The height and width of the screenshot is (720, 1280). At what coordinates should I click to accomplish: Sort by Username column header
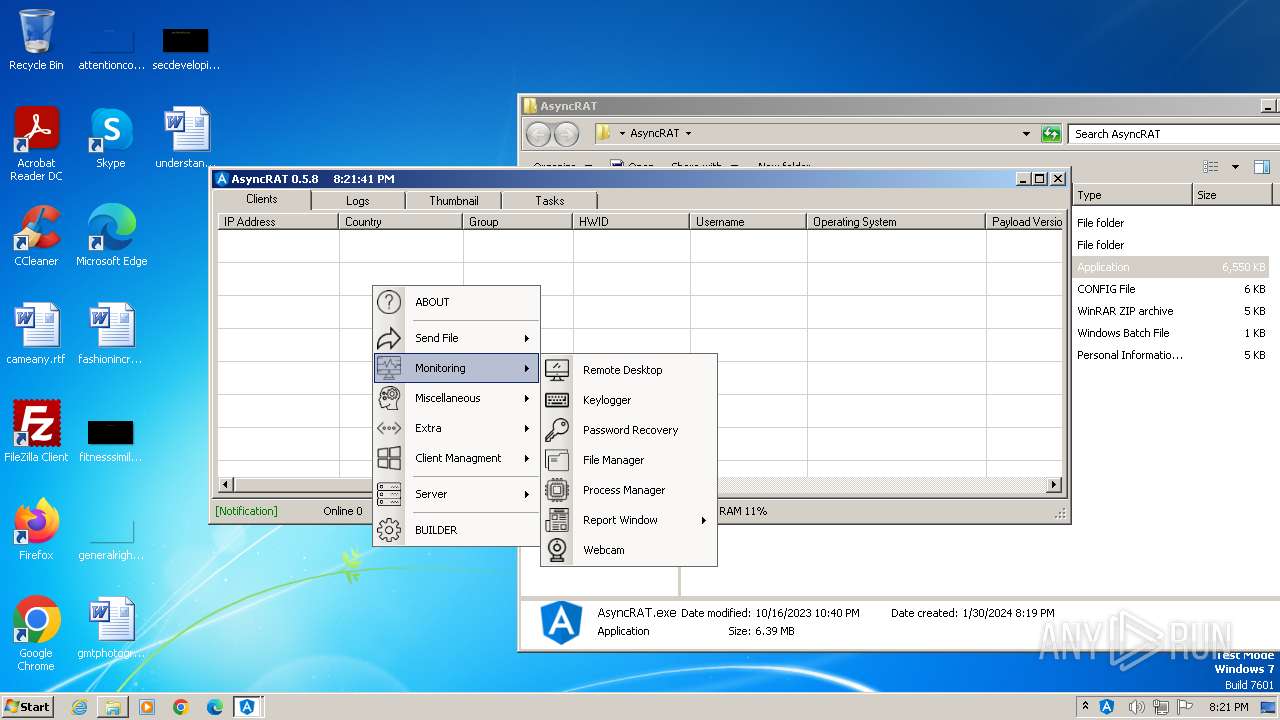[748, 222]
